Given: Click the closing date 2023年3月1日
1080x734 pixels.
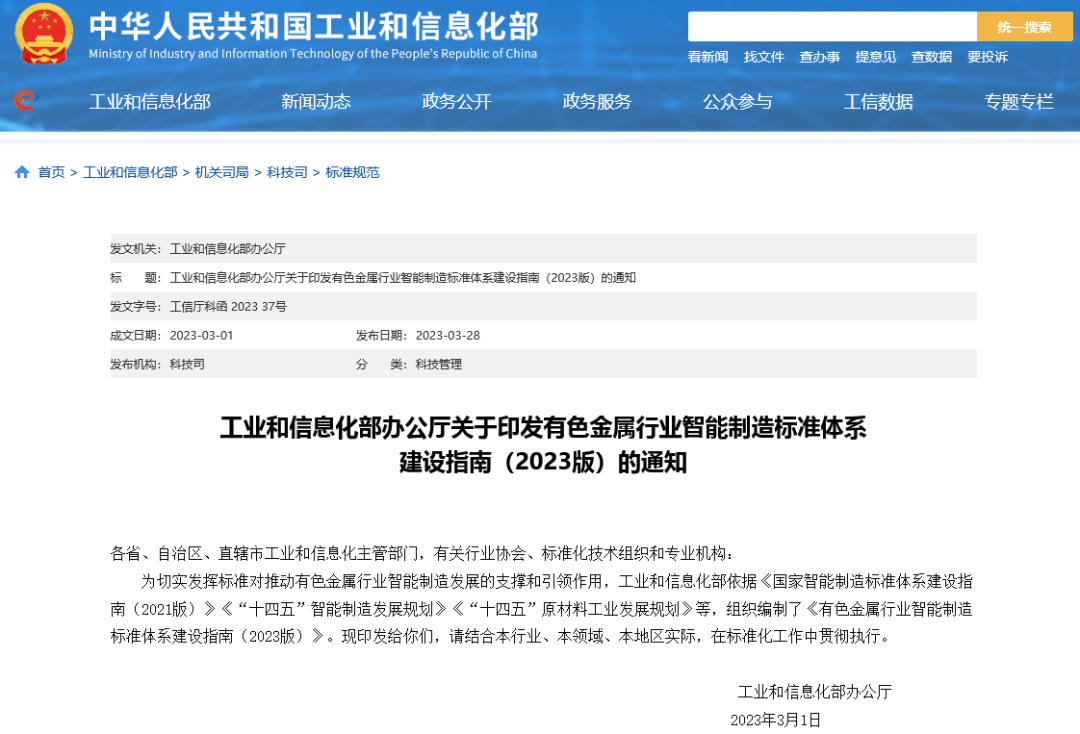Looking at the screenshot, I should click(776, 720).
